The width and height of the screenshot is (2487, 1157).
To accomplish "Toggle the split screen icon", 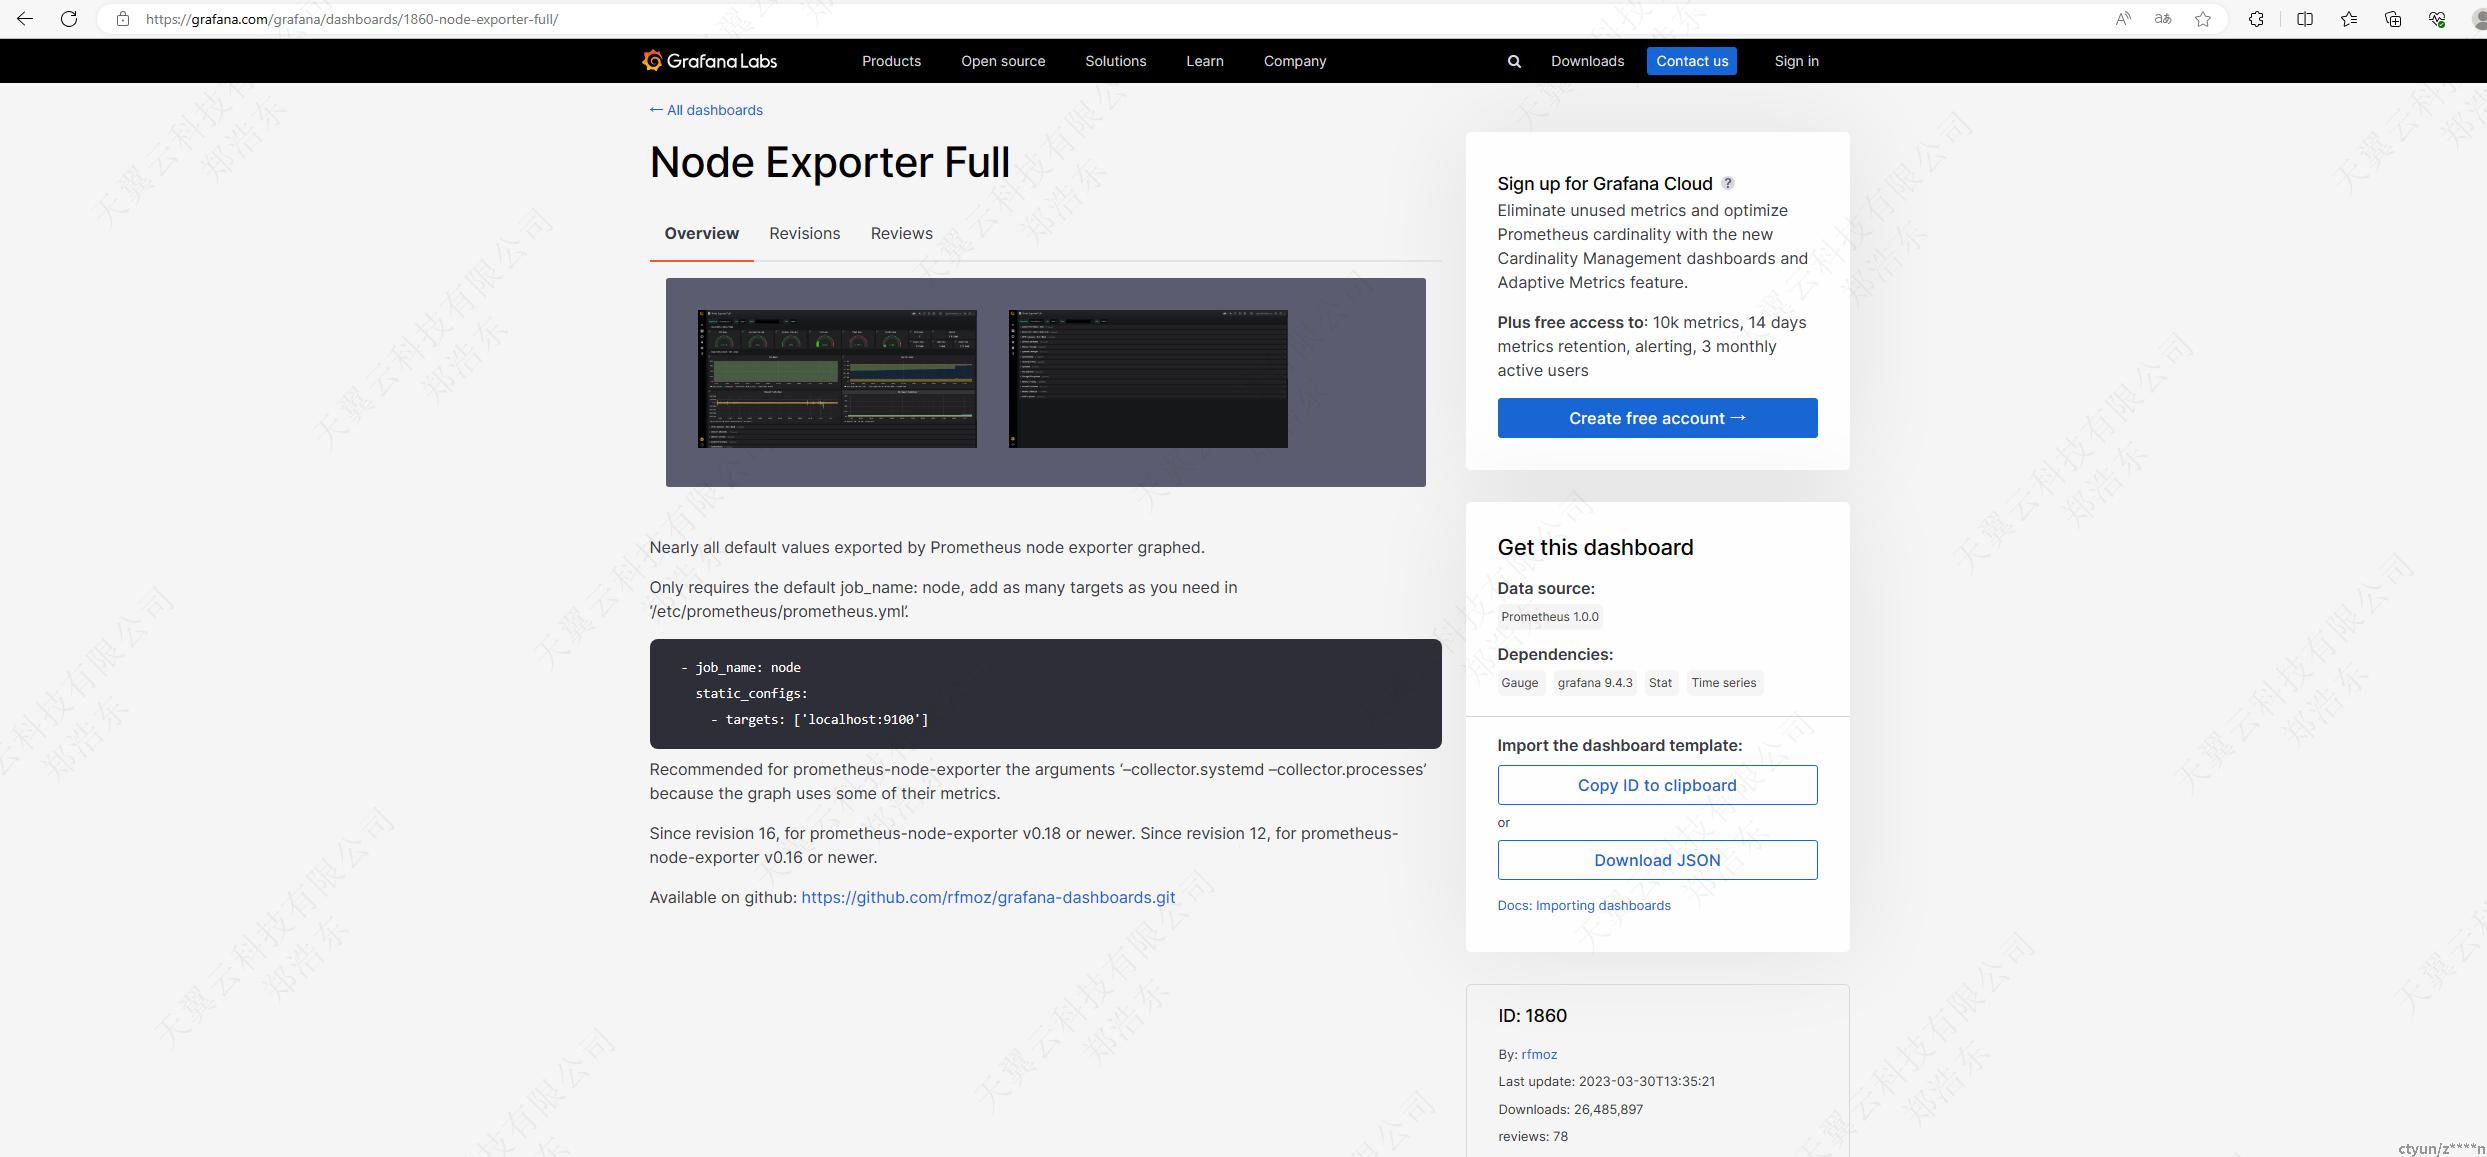I will point(2305,19).
